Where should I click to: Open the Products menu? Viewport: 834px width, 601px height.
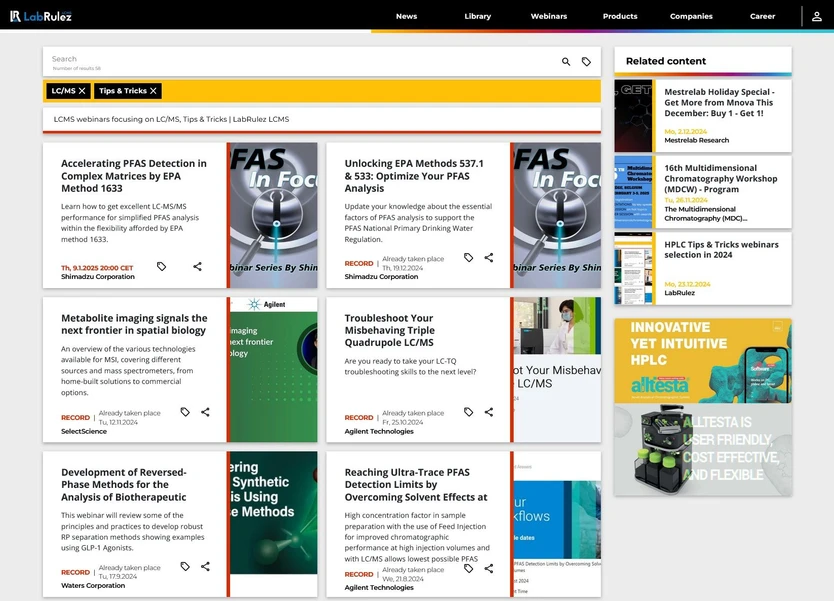(x=620, y=16)
